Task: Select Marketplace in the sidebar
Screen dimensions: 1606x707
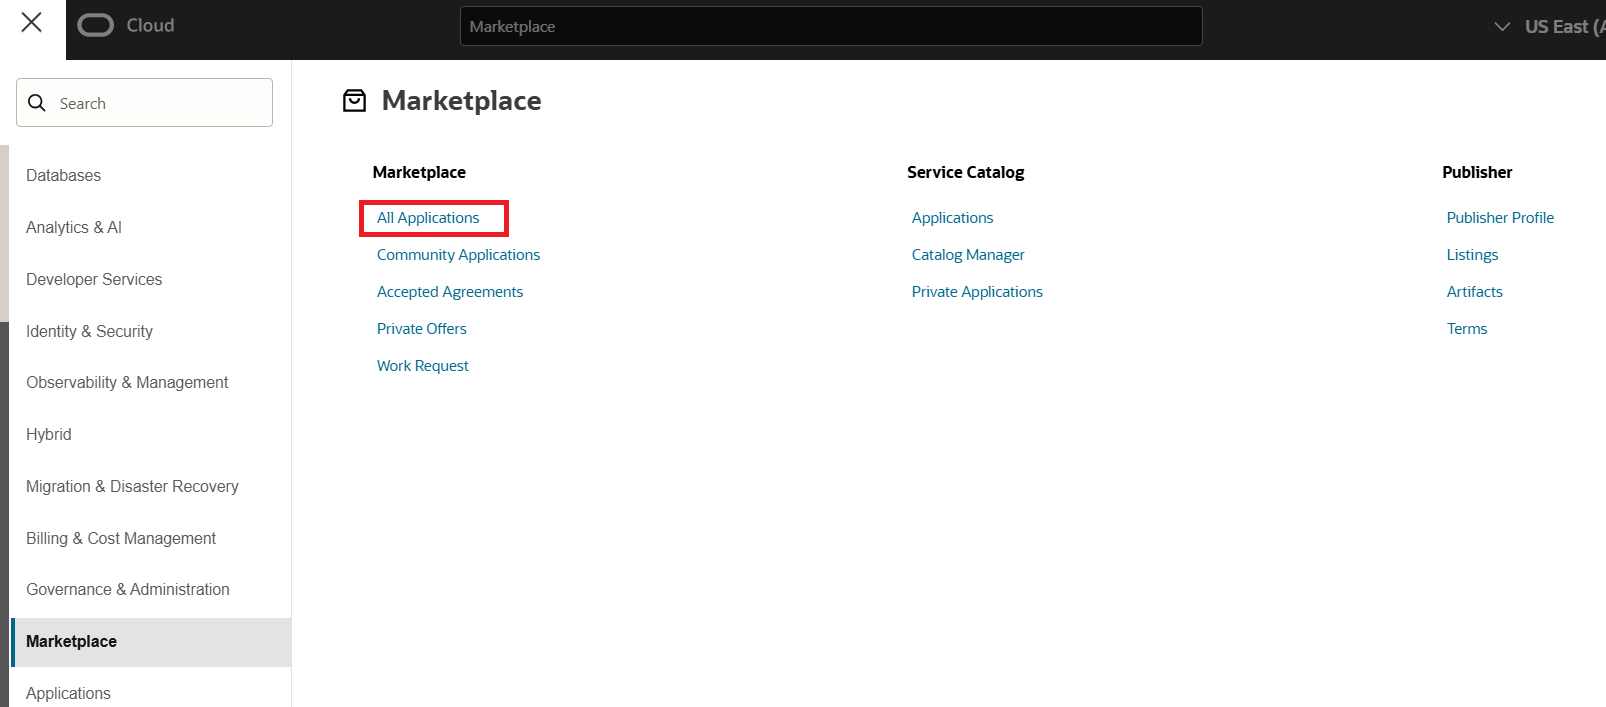Action: click(x=151, y=642)
